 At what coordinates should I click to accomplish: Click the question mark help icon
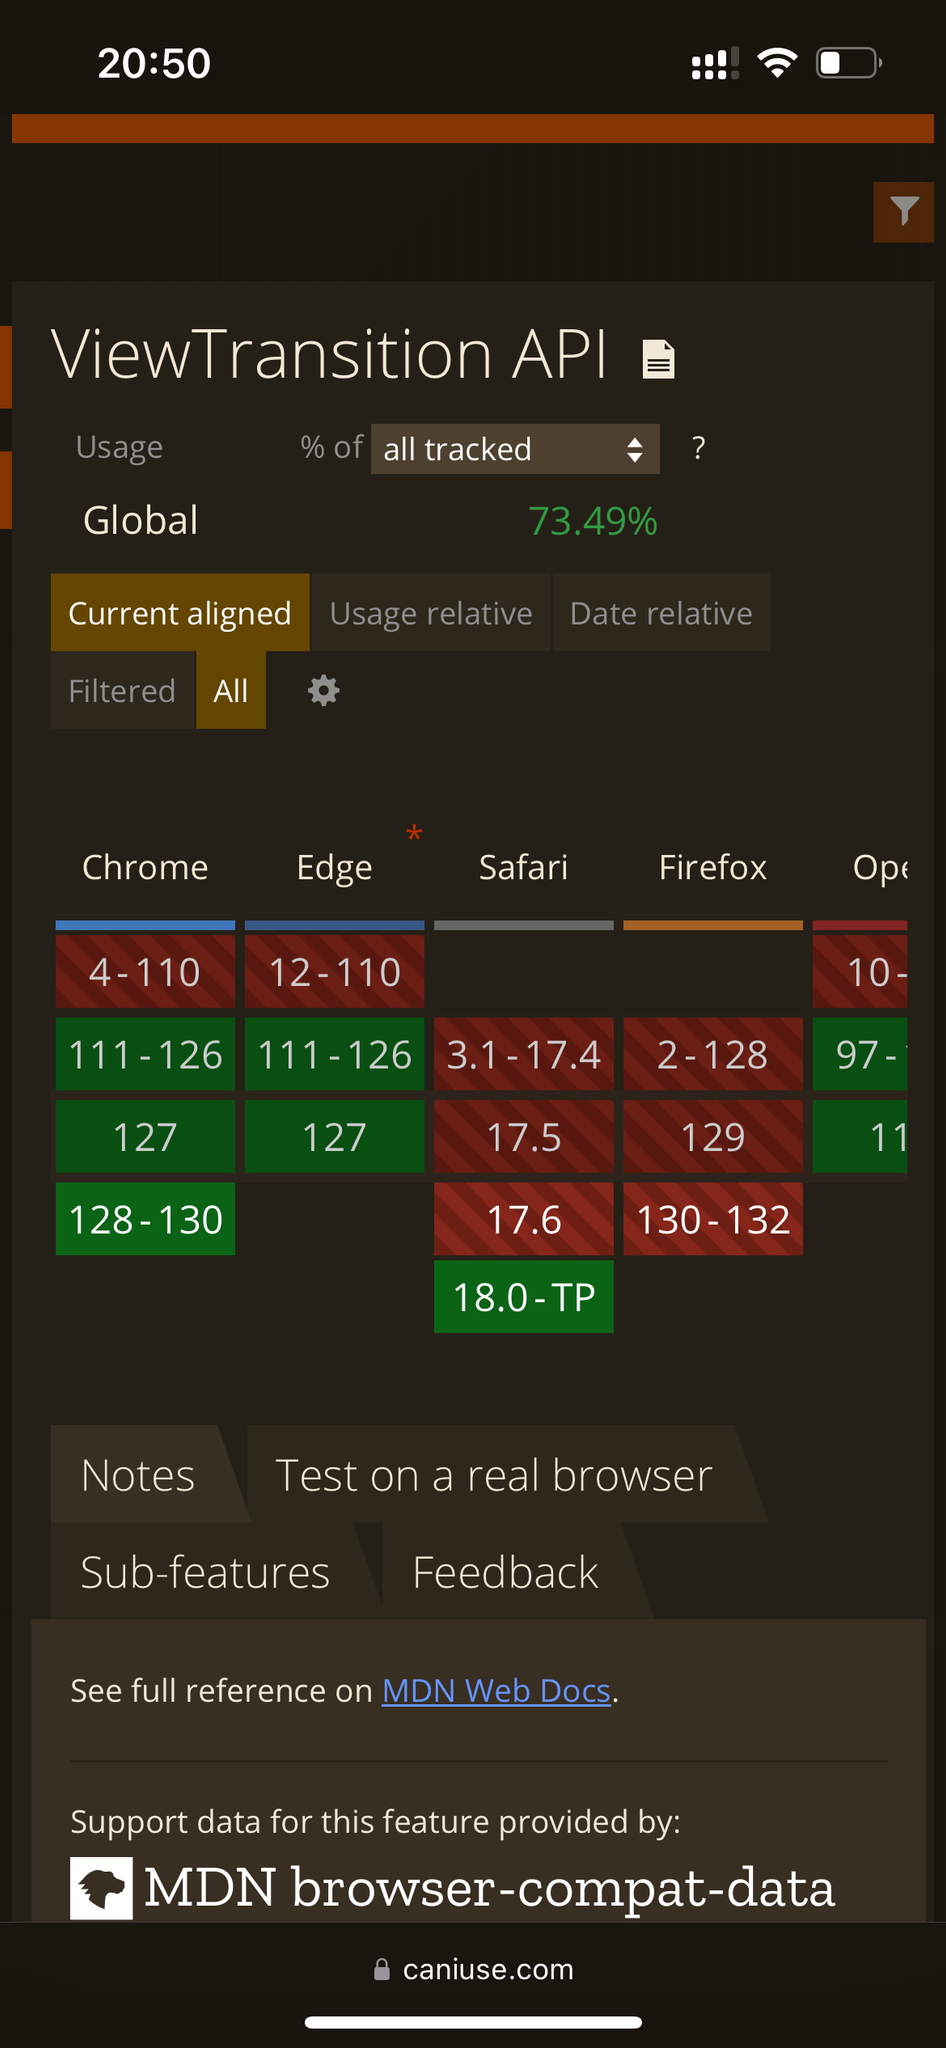pos(698,448)
